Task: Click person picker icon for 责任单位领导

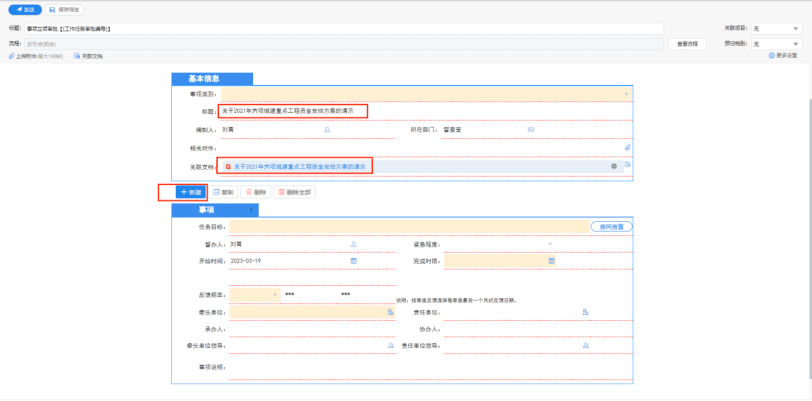Action: tap(586, 345)
